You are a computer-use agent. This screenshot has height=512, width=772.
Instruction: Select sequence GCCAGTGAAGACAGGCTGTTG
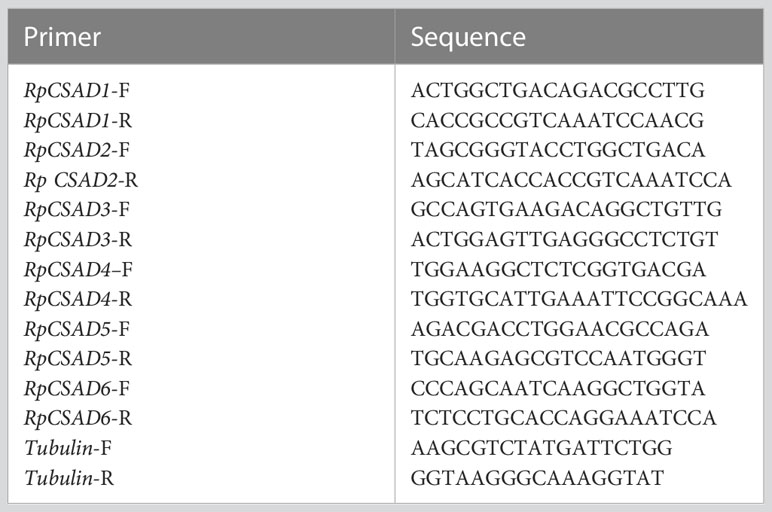click(566, 210)
